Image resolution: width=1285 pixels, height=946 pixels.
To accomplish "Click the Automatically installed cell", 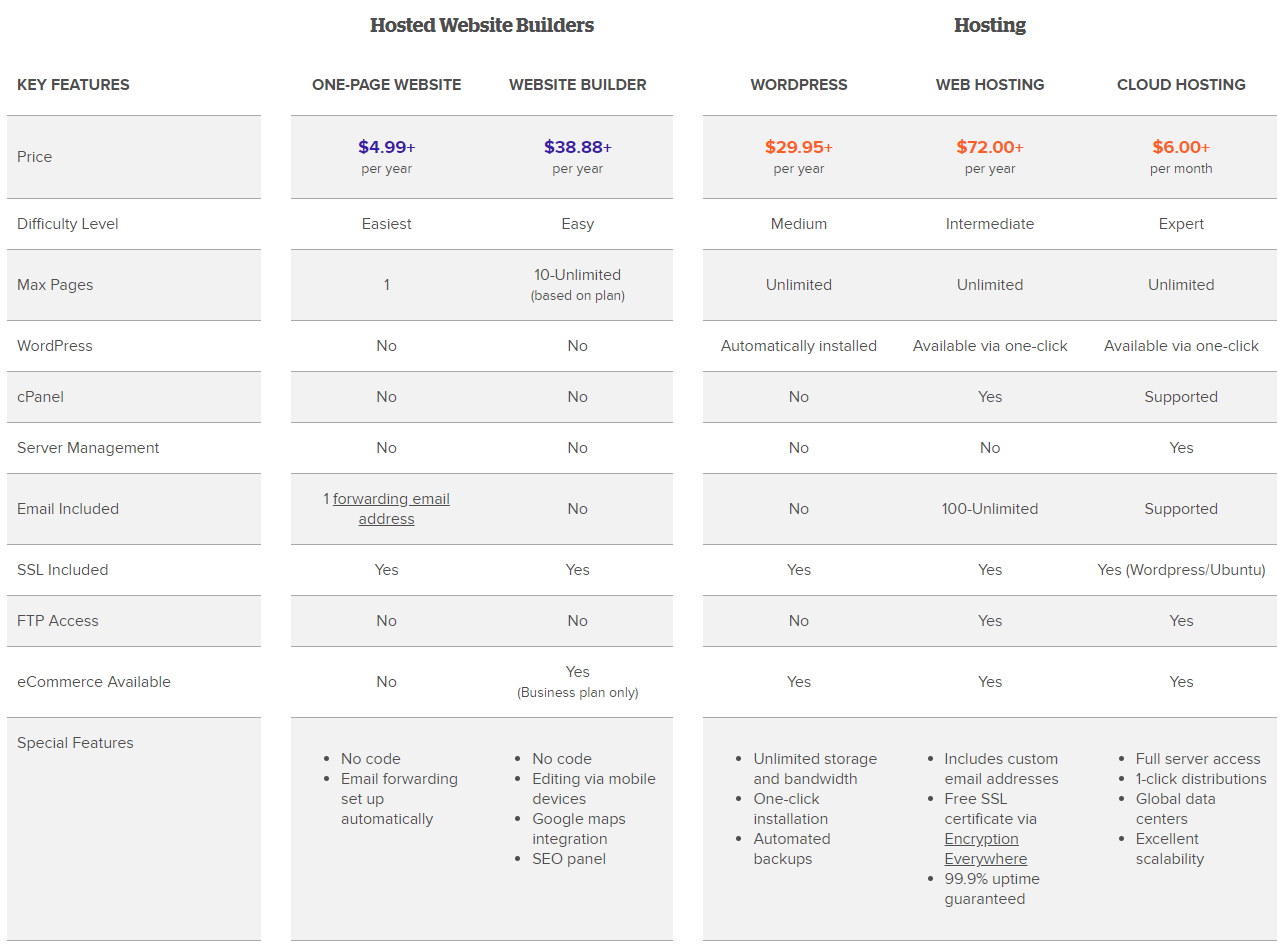I will point(798,346).
